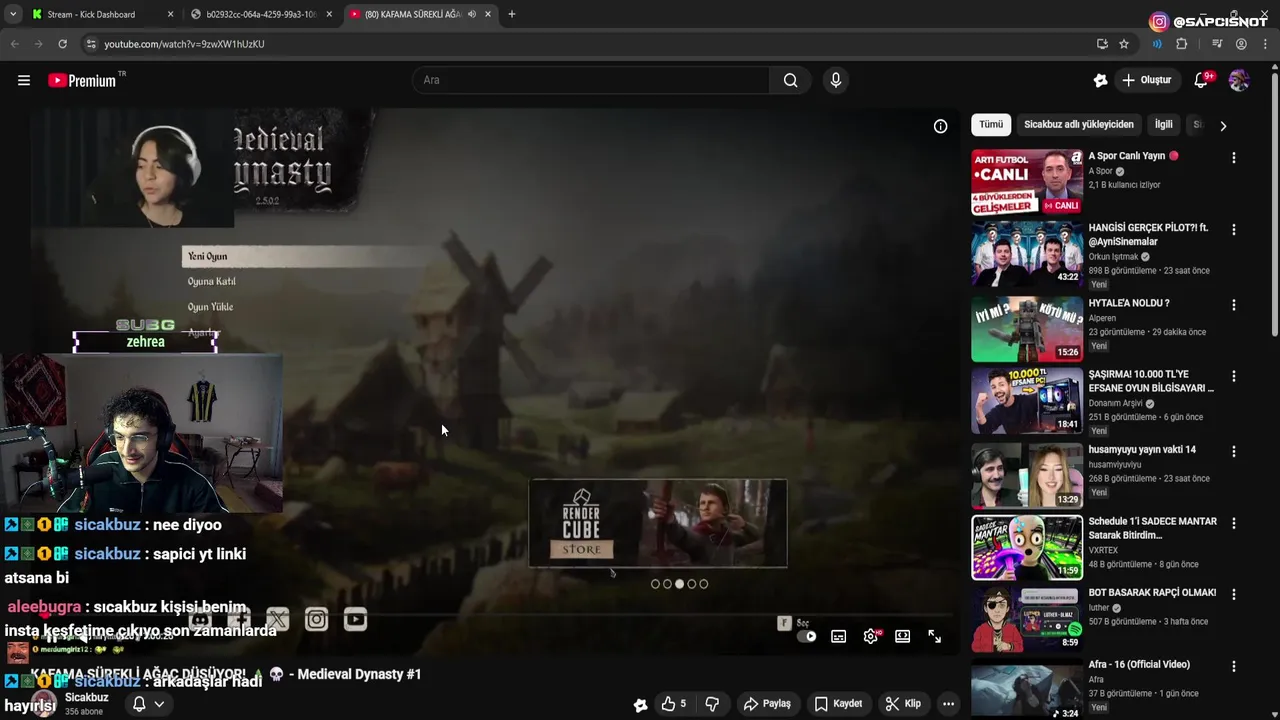
Task: Go back in browser history
Action: click(x=15, y=44)
